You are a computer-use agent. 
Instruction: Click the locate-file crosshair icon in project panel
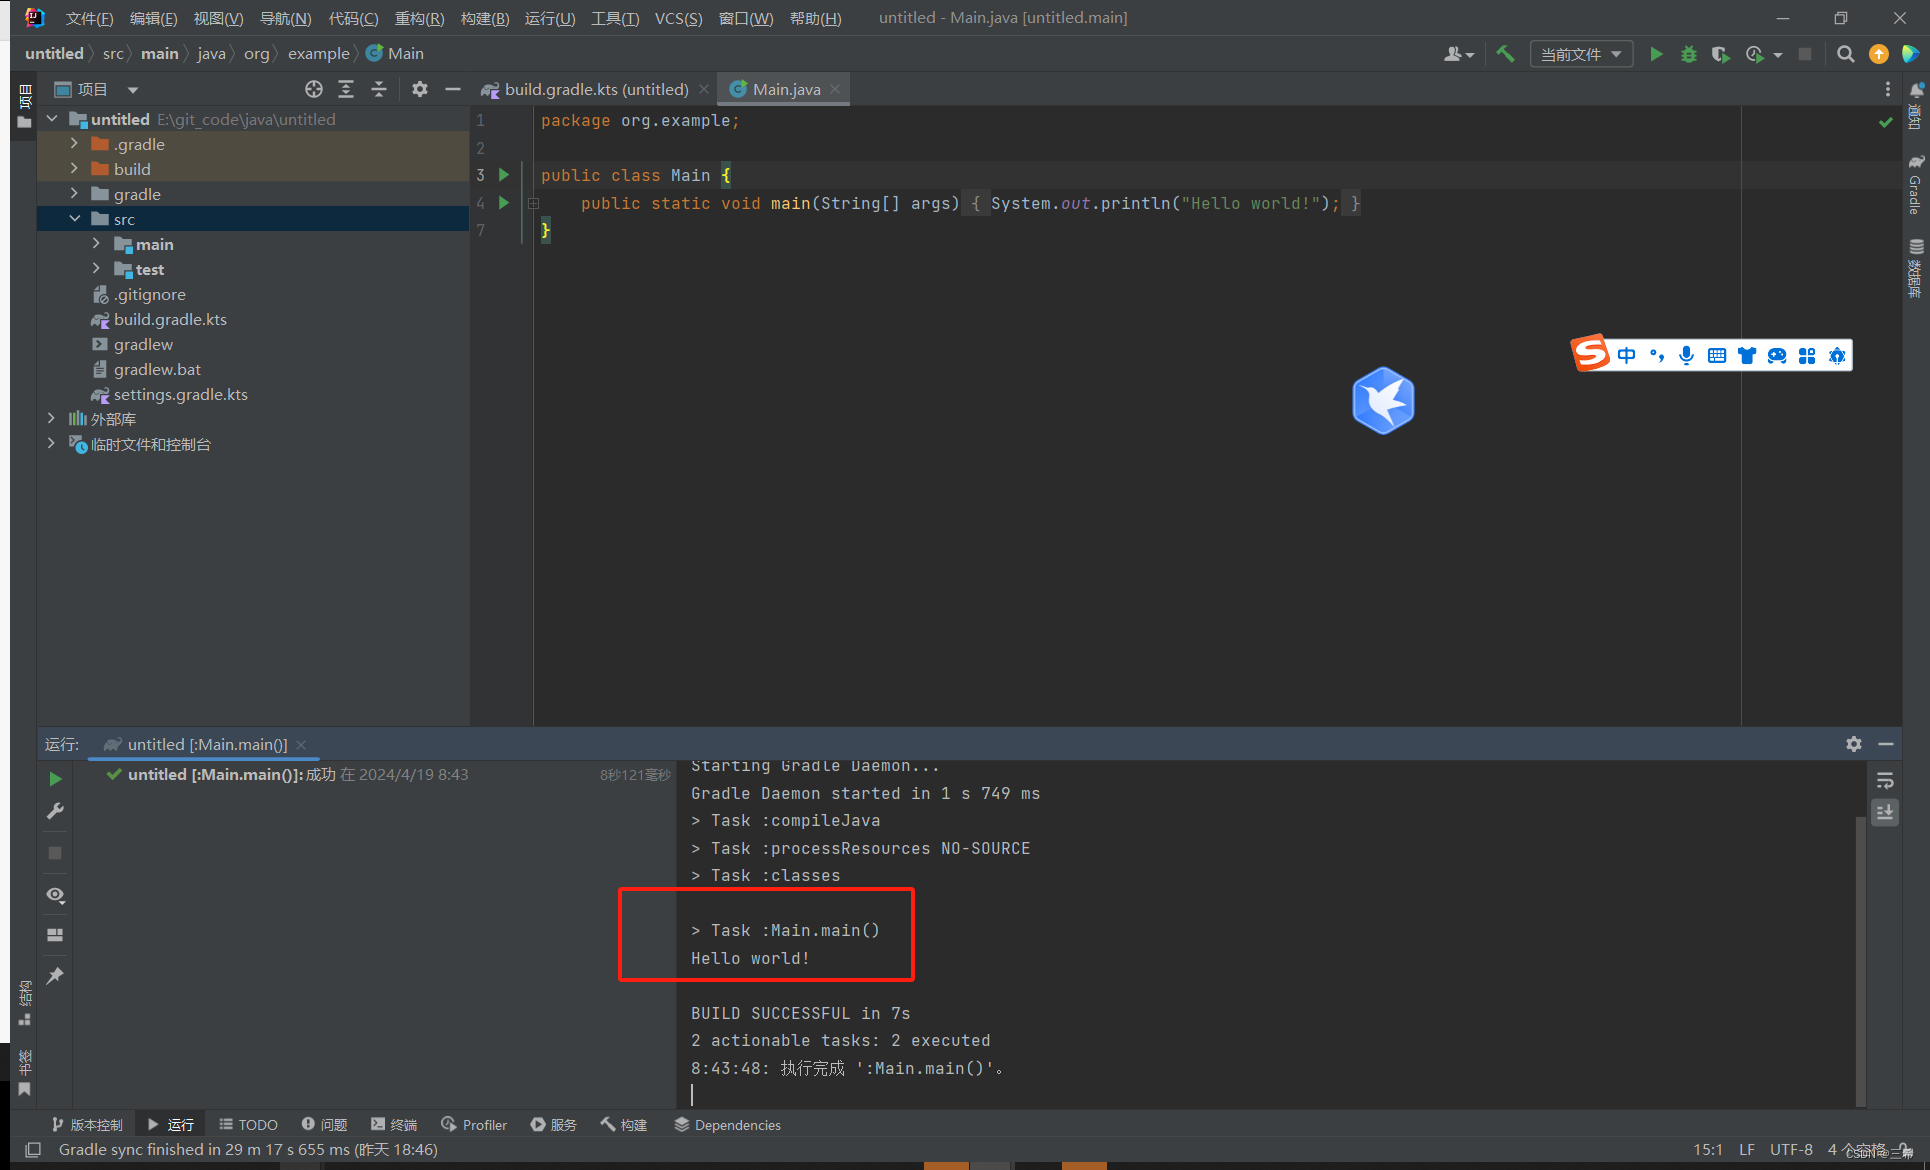click(x=314, y=89)
